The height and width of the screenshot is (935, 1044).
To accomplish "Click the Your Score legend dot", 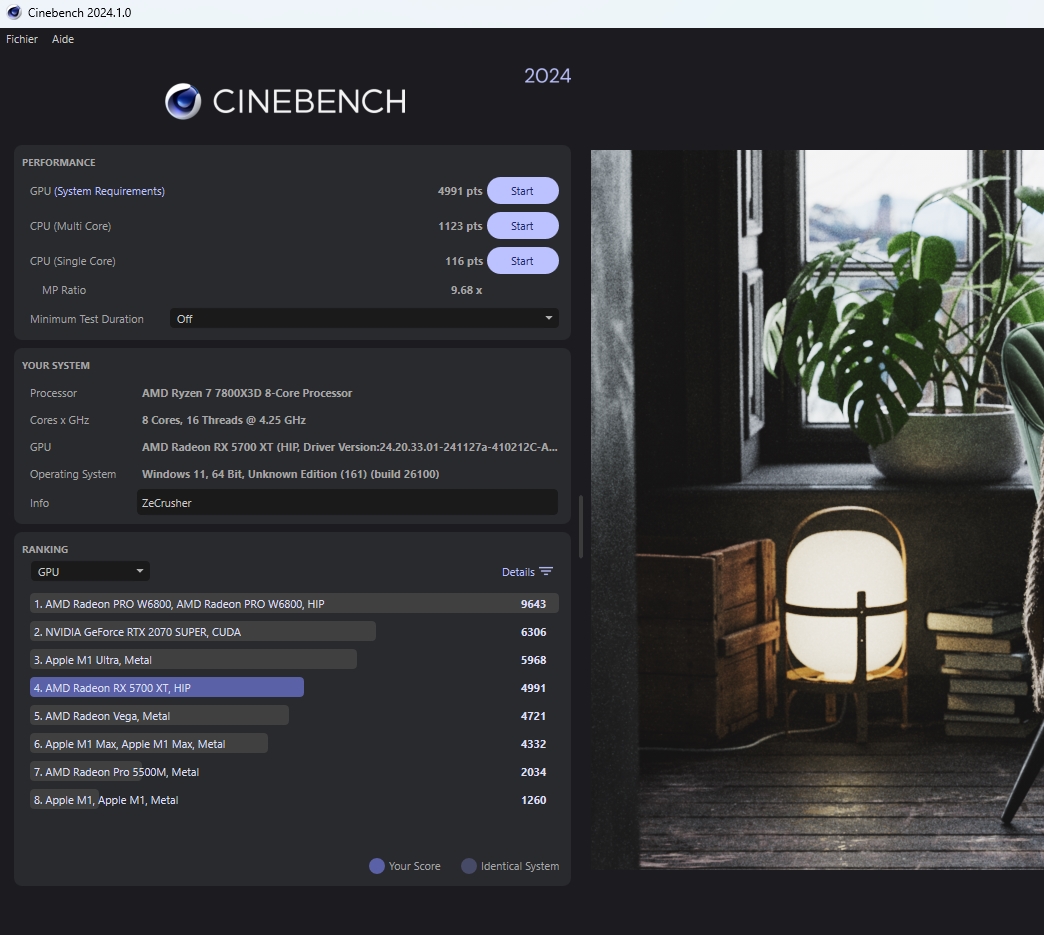I will click(377, 866).
